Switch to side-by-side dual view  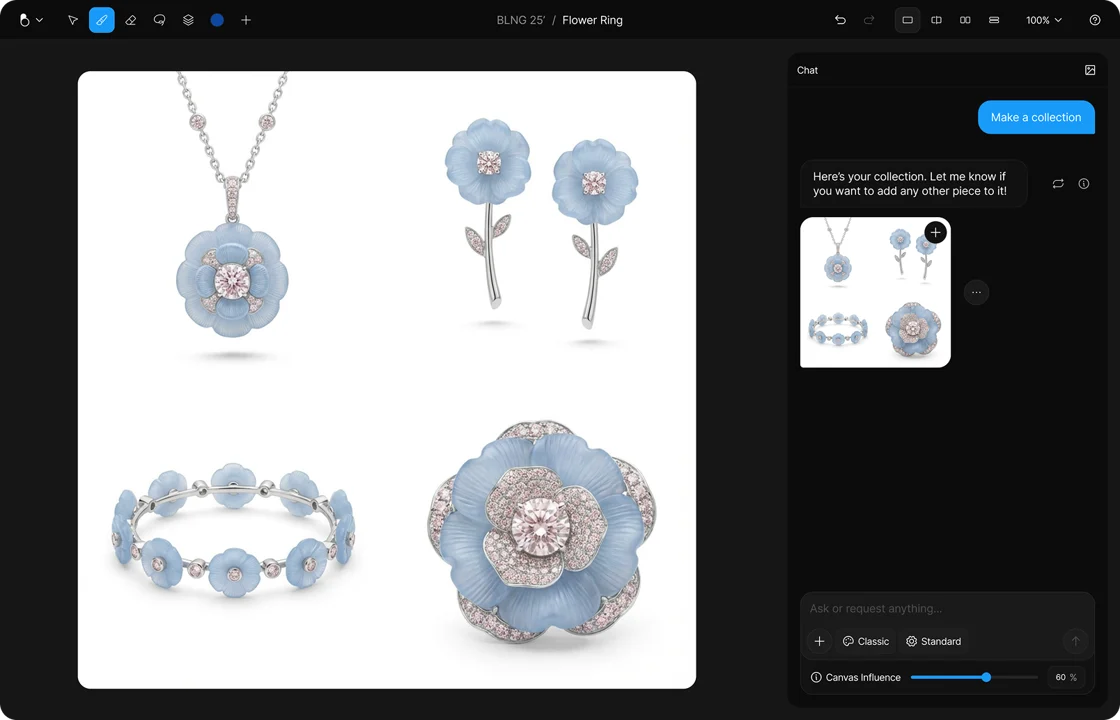[965, 20]
